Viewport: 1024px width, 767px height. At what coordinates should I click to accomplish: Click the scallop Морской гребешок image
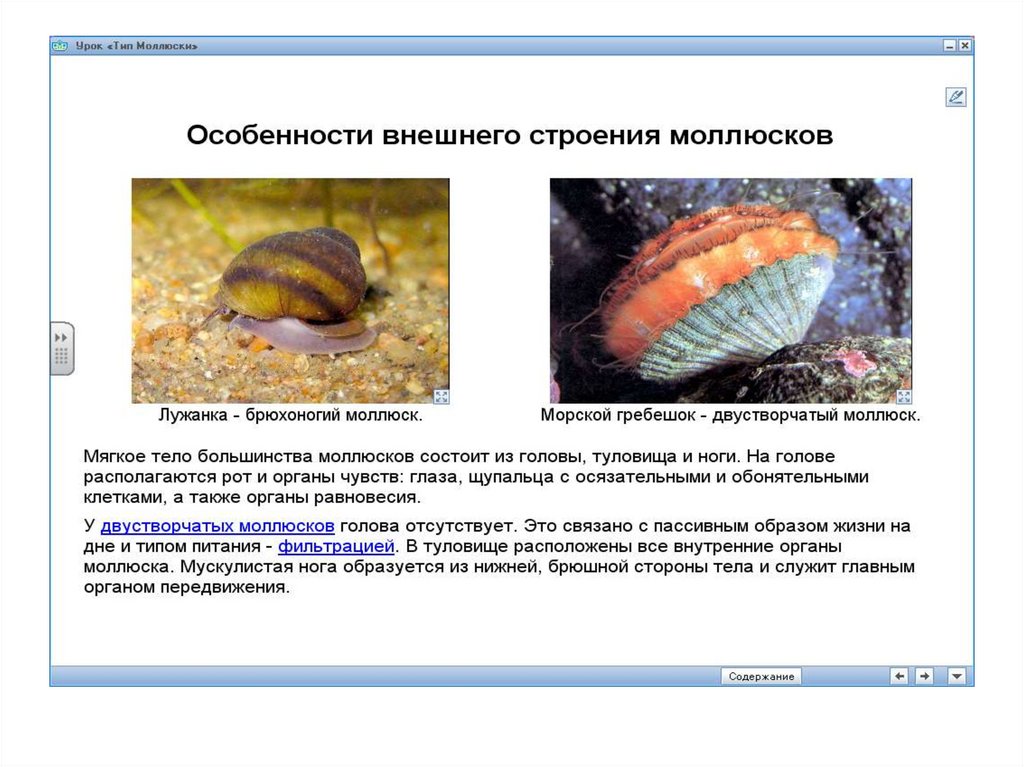(730, 290)
